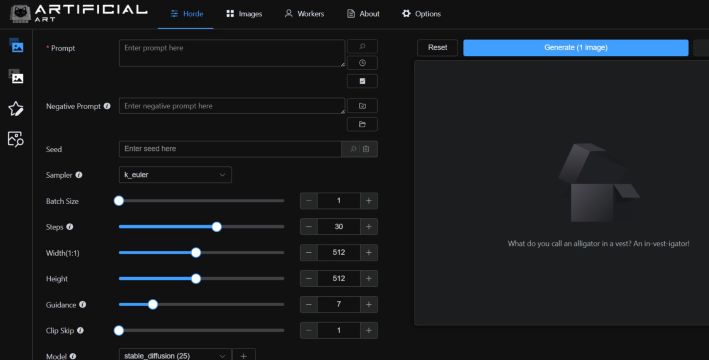Increase Width with plus button
This screenshot has width=709, height=360.
(369, 252)
